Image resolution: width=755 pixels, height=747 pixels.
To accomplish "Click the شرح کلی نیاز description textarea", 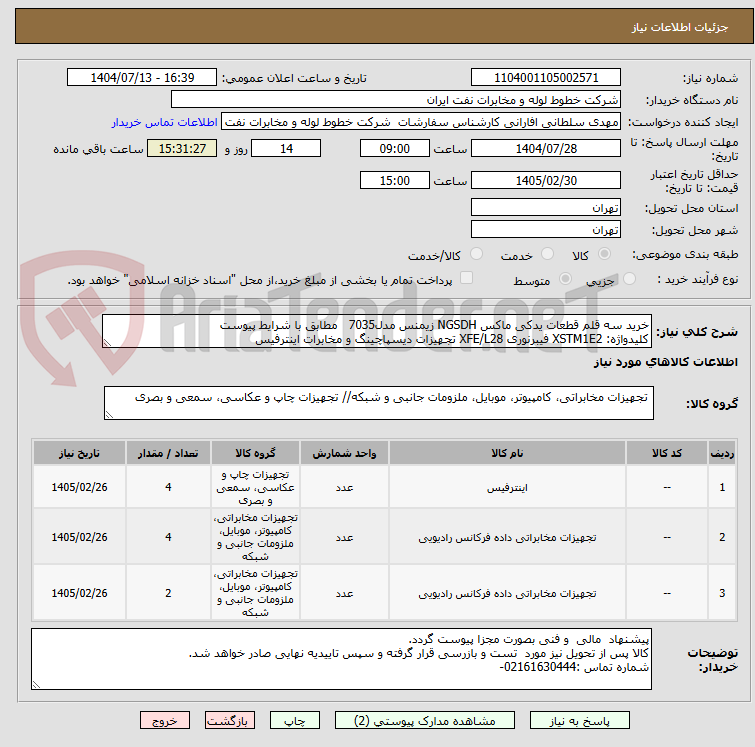I will (377, 331).
